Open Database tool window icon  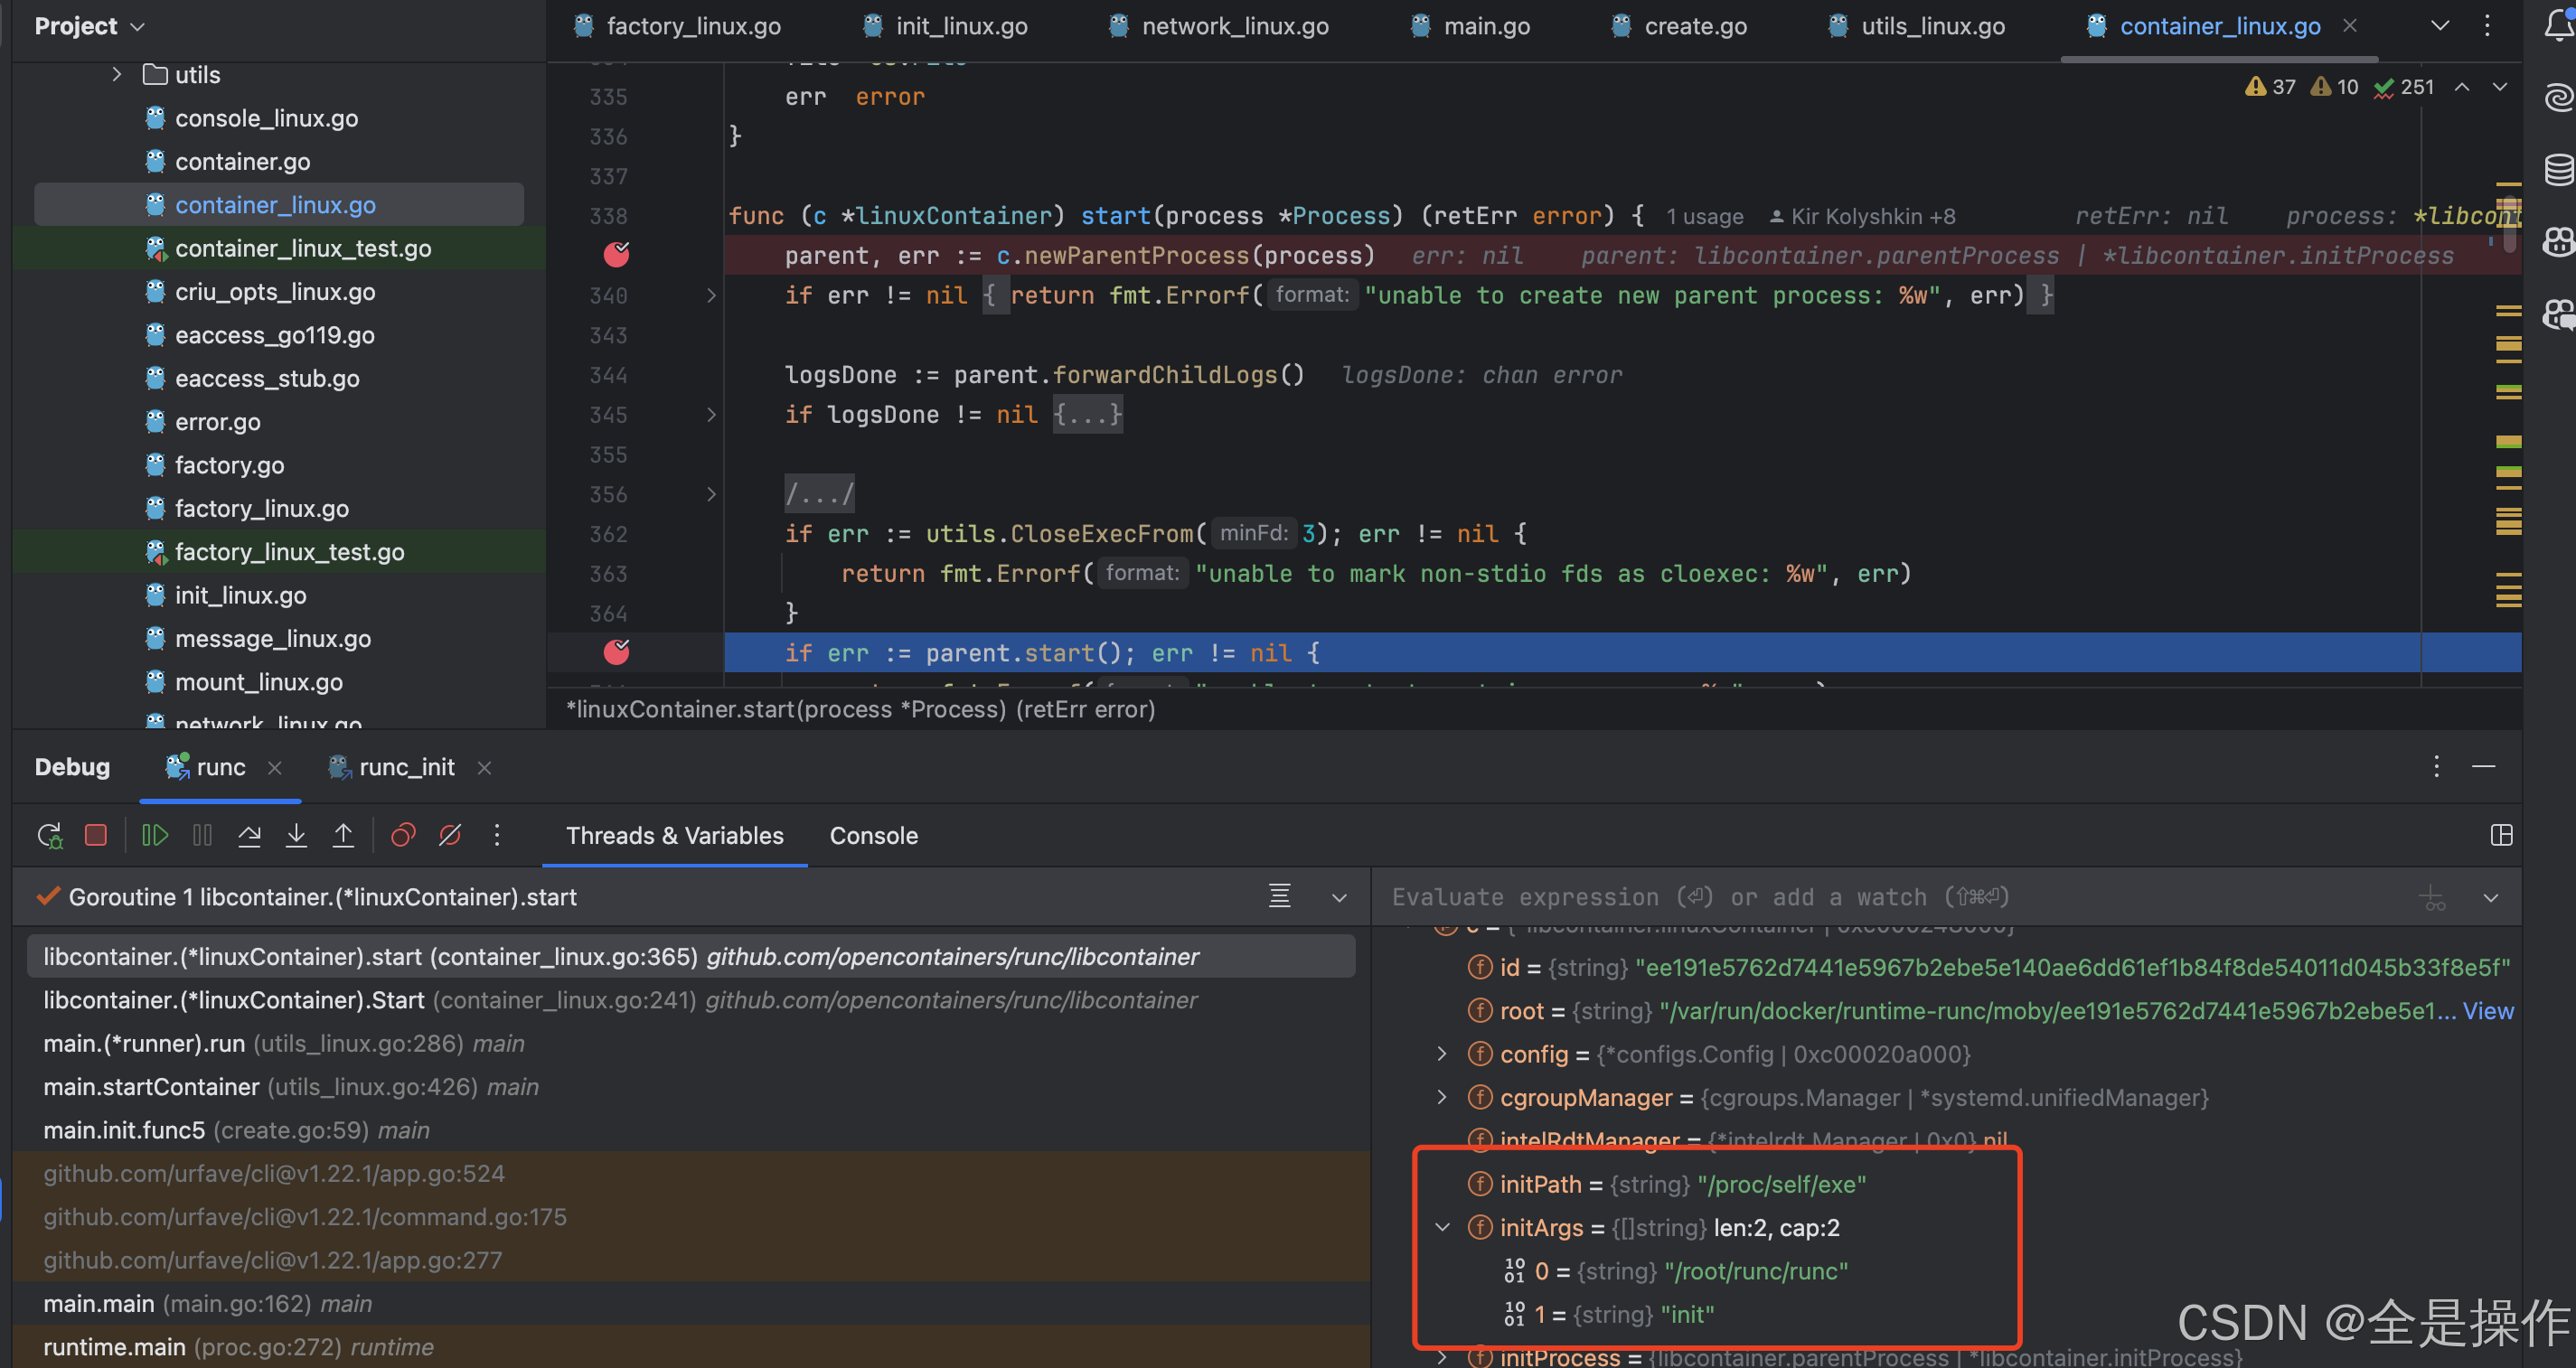pyautogui.click(x=2558, y=169)
